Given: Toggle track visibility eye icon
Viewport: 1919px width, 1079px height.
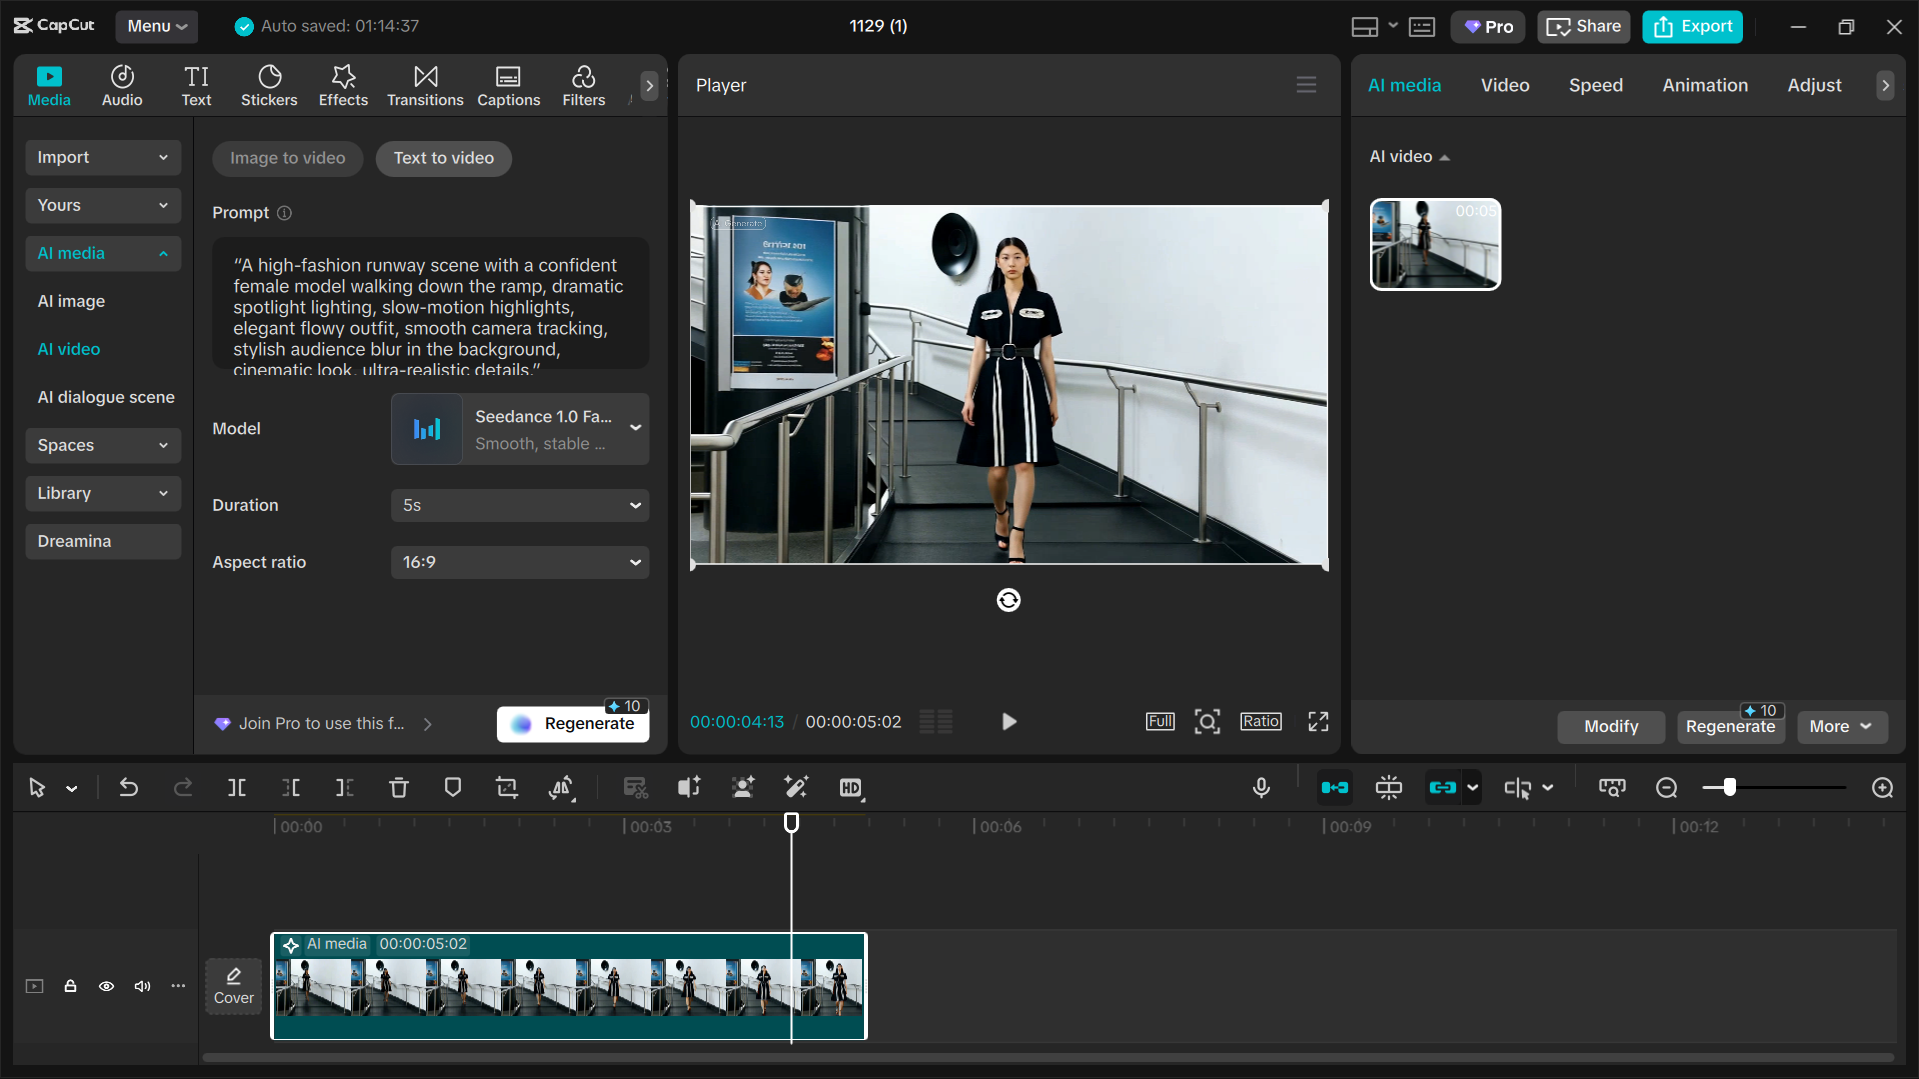Looking at the screenshot, I should pos(106,986).
